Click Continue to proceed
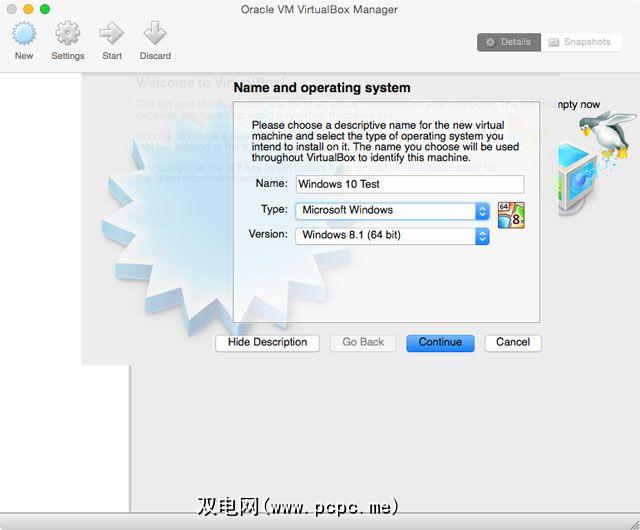Screen dimensions: 640x530 point(440,343)
